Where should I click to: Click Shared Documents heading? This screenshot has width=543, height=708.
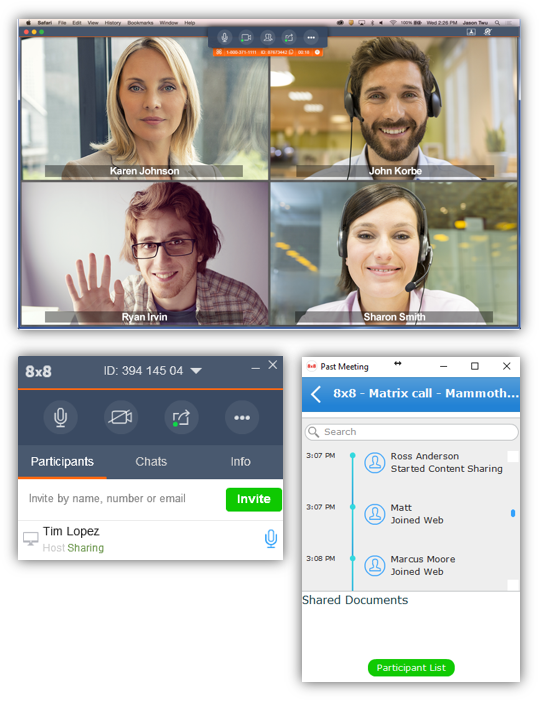[355, 600]
